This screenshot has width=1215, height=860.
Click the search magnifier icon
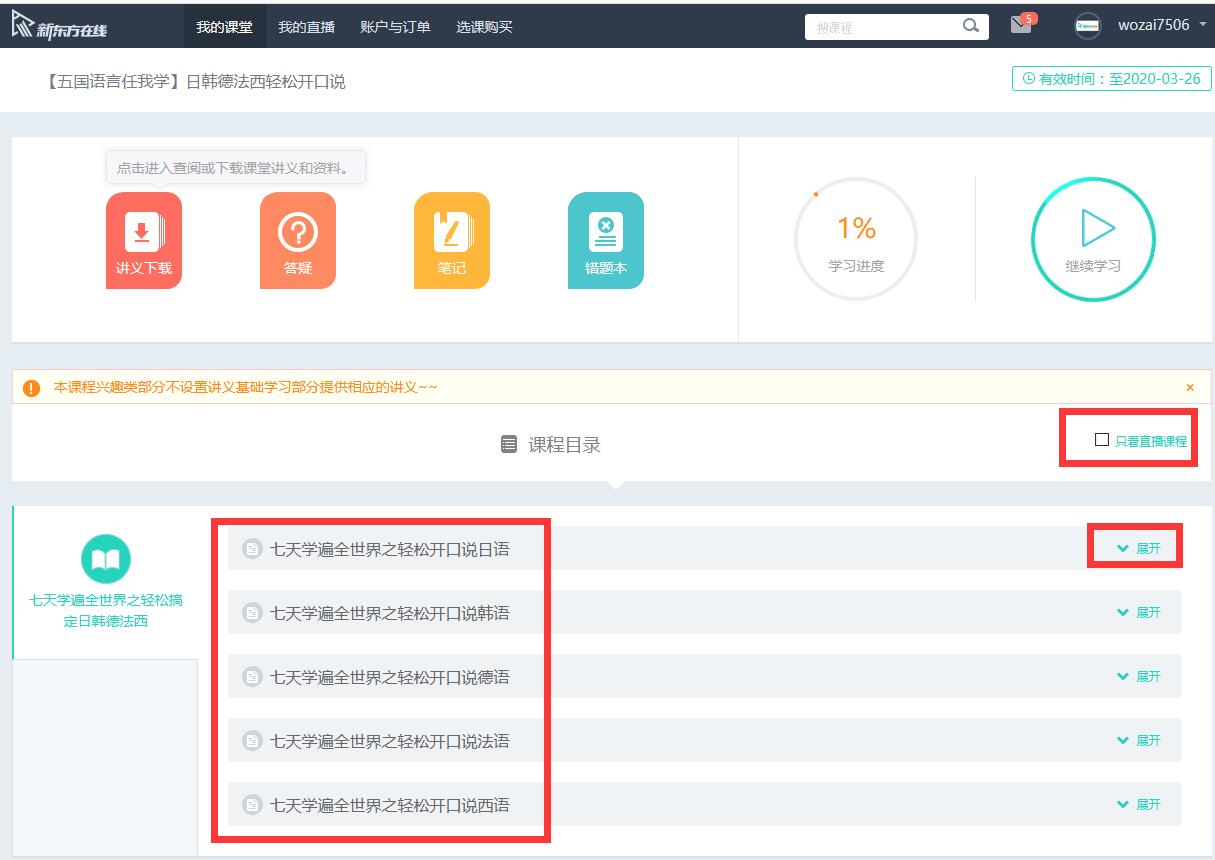point(971,26)
